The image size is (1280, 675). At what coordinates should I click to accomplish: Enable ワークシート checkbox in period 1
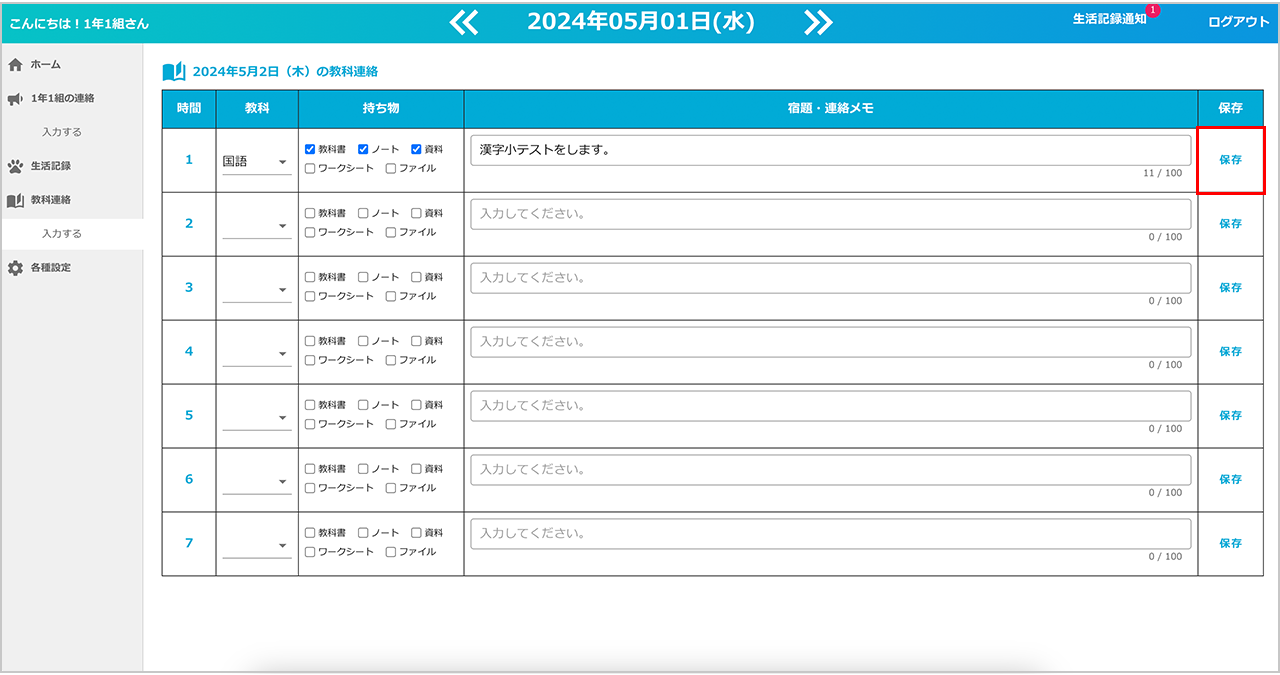[310, 168]
